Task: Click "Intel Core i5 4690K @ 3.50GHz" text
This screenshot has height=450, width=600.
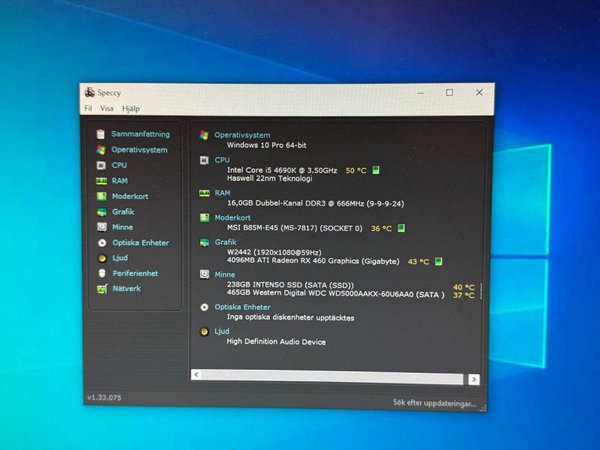Action: pyautogui.click(x=282, y=170)
